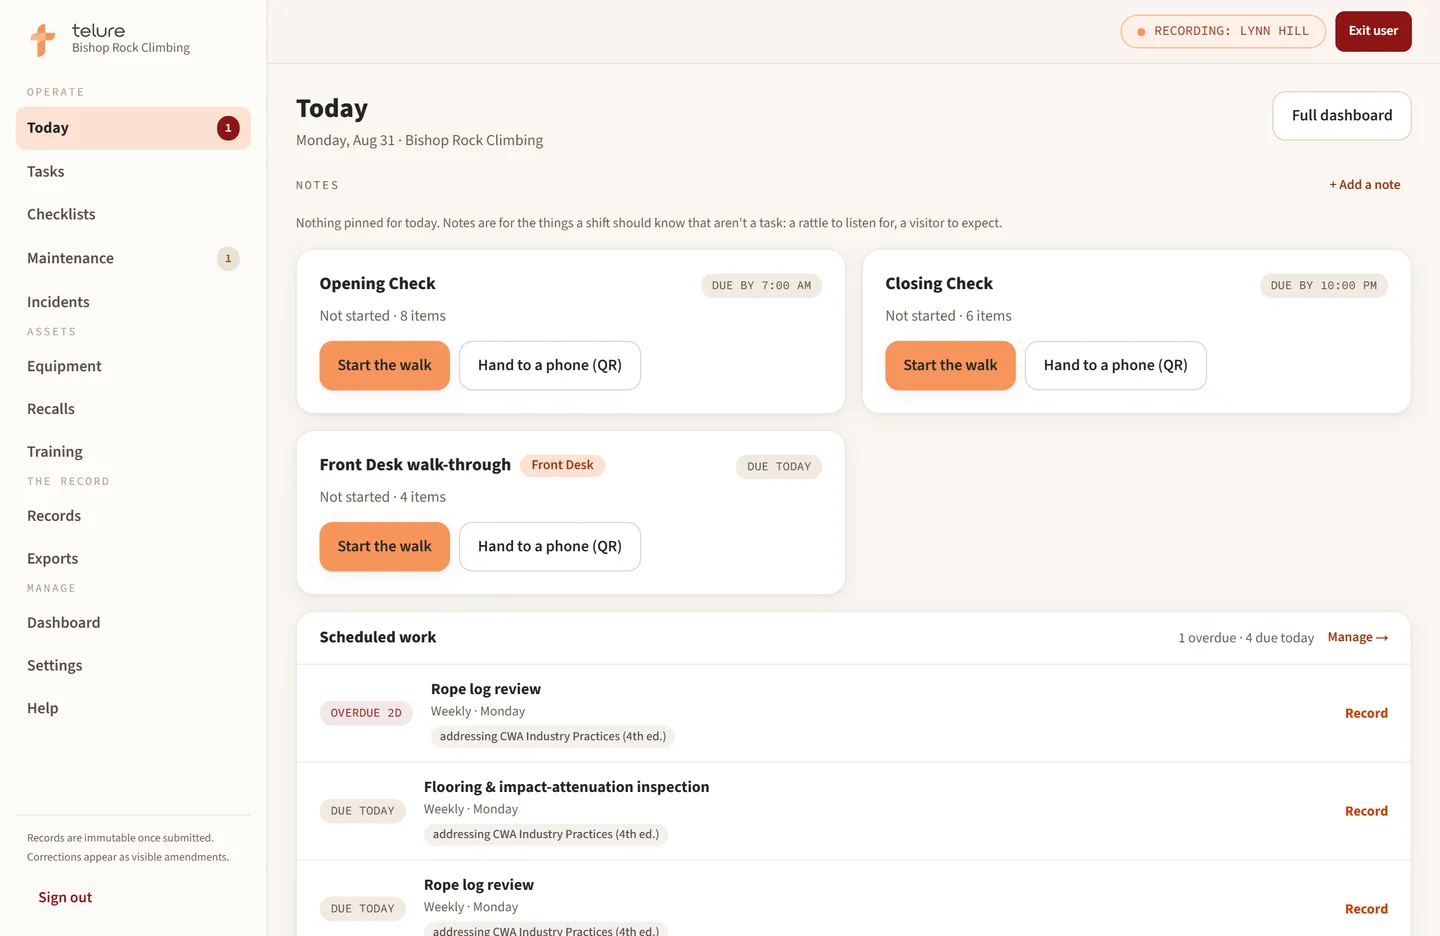
Task: Click the "1 overdue · 4 due today" summary
Action: coord(1246,638)
